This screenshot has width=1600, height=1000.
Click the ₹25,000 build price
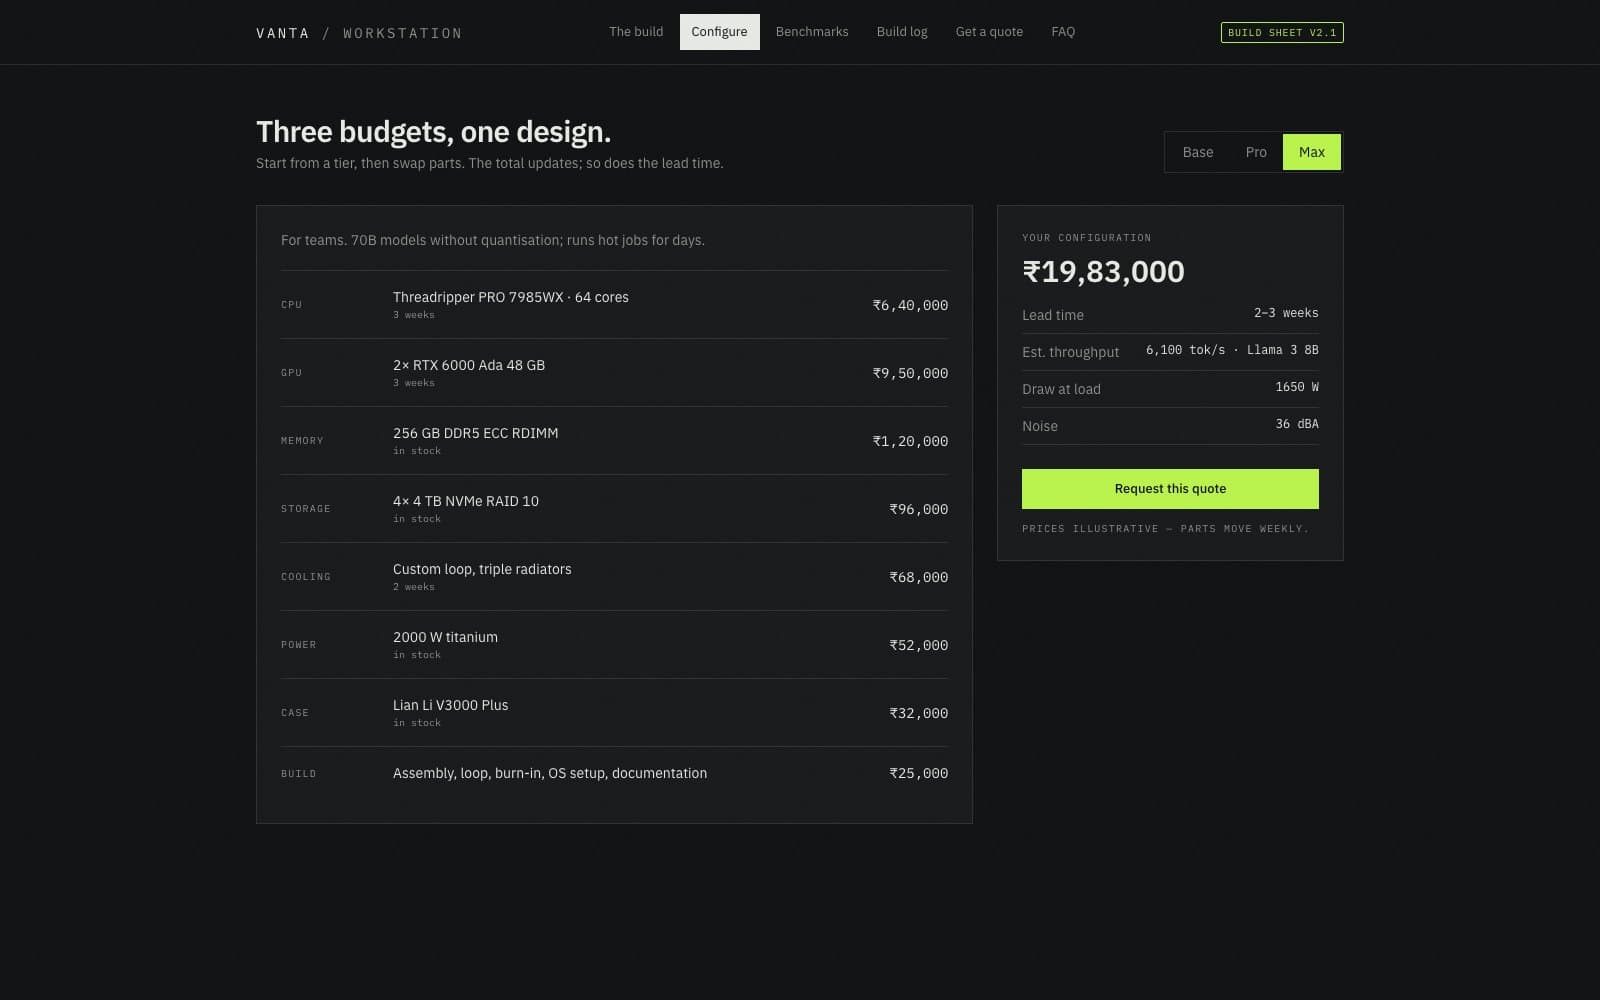(x=919, y=773)
